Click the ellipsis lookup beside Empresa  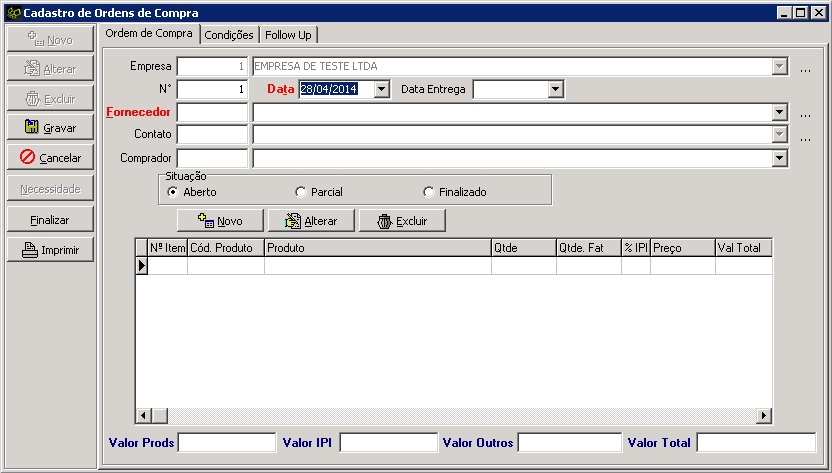point(806,69)
